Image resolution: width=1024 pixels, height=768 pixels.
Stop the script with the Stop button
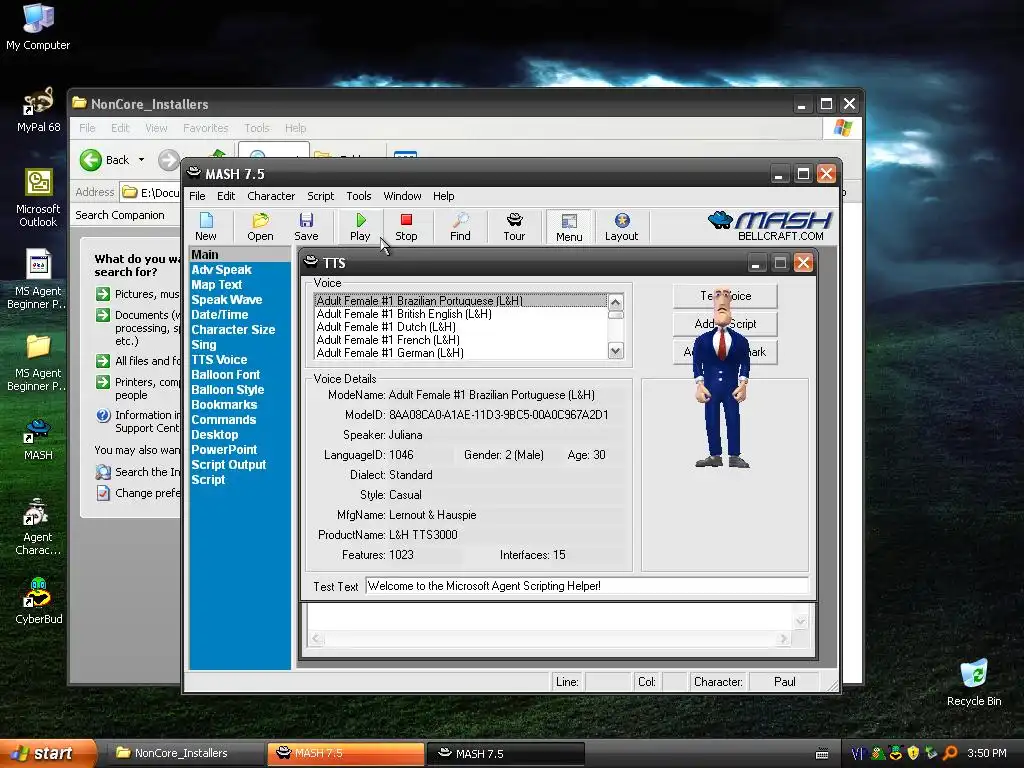click(406, 227)
